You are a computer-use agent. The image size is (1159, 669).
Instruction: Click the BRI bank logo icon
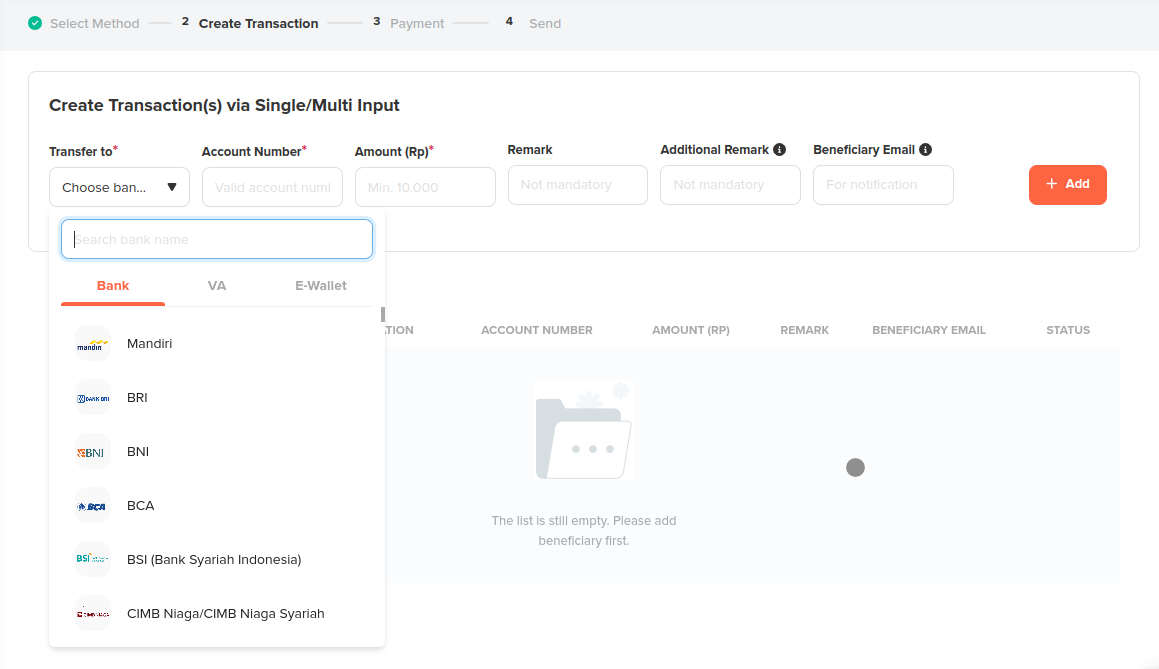point(92,398)
